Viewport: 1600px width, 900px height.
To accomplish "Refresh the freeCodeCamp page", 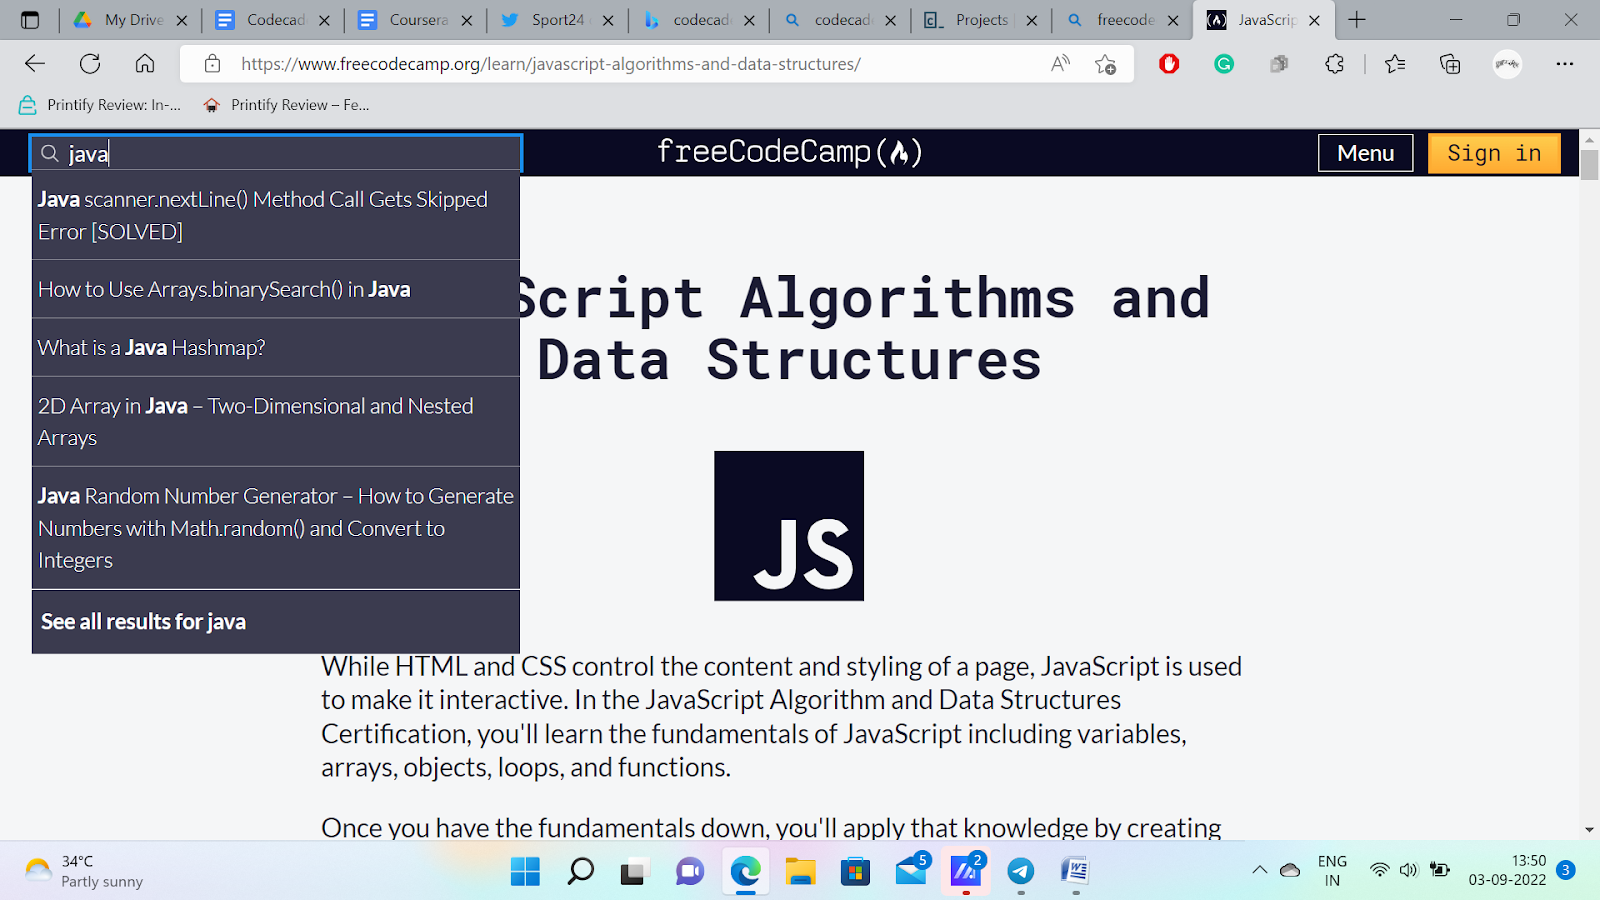I will [x=90, y=64].
